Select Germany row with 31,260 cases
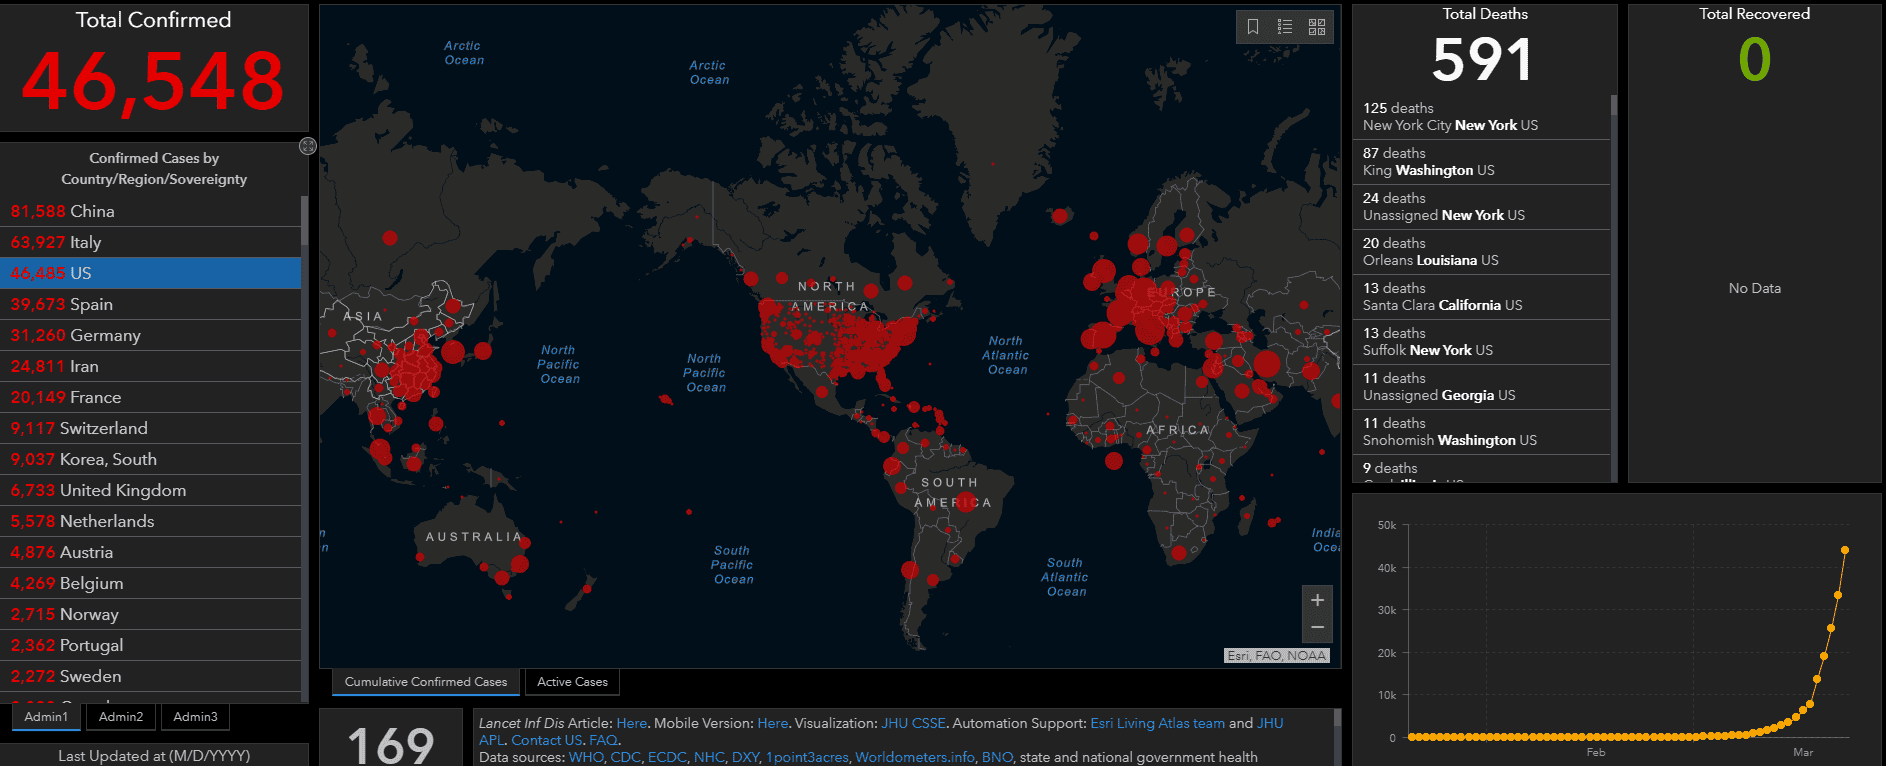The image size is (1886, 766). (150, 335)
